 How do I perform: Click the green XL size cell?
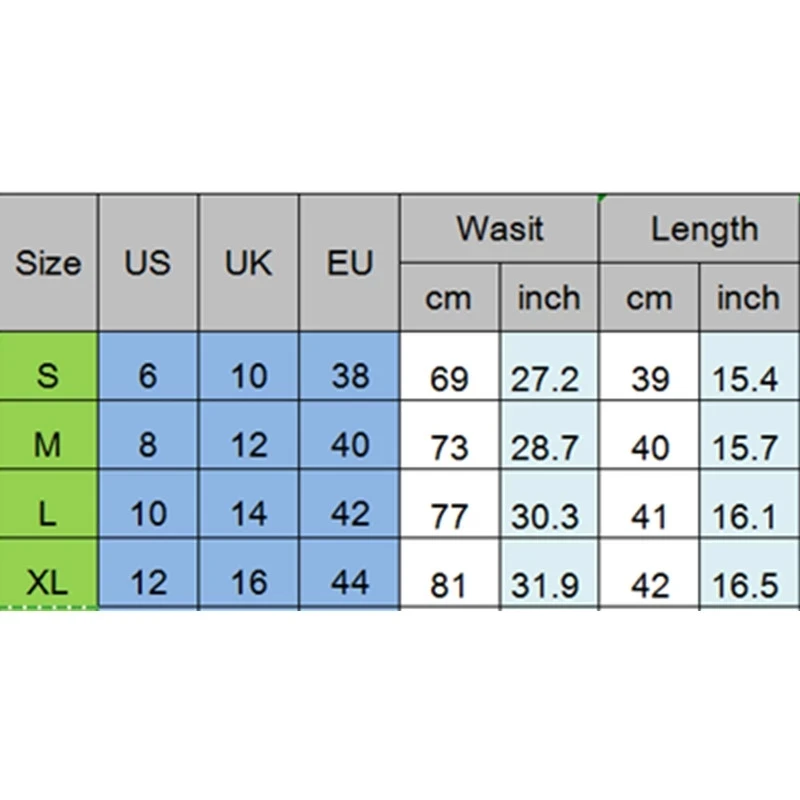[48, 581]
